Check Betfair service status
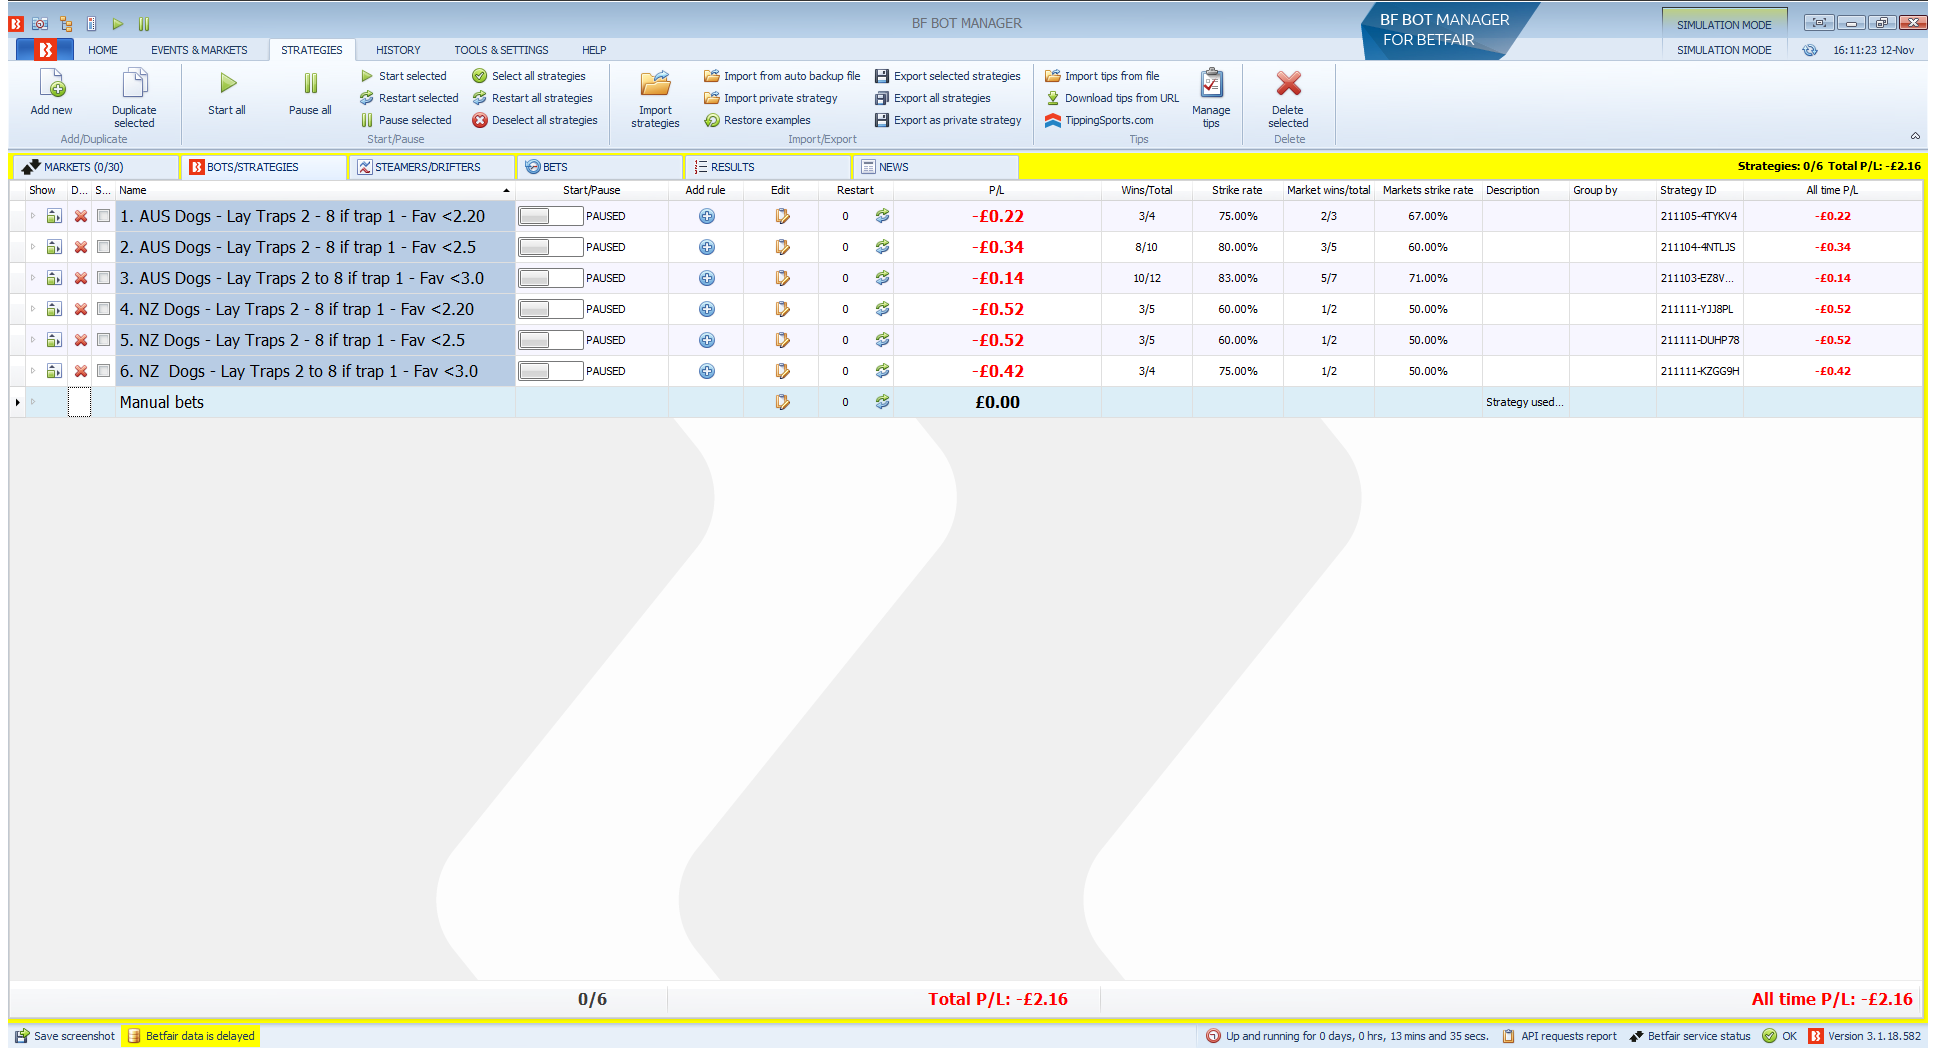 (x=1690, y=1036)
